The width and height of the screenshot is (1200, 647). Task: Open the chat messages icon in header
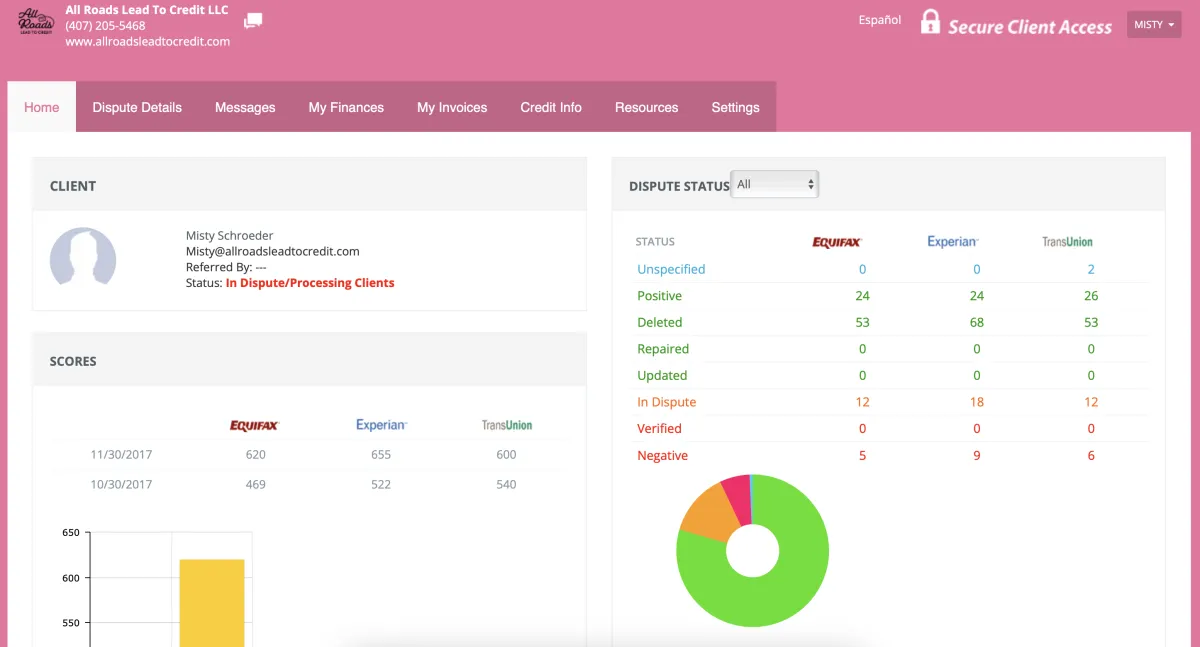(x=253, y=21)
